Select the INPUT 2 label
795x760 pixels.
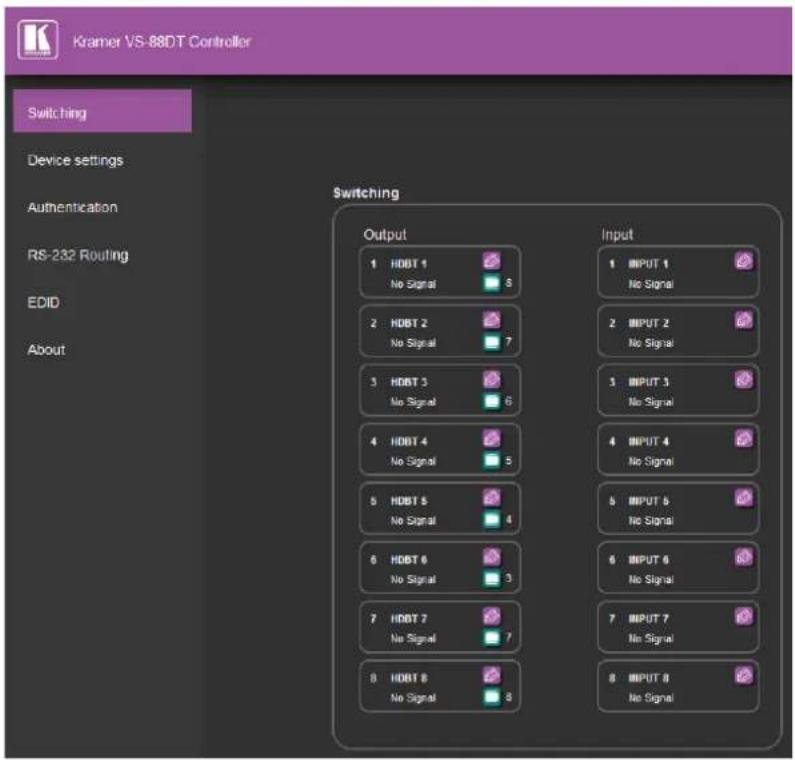(648, 323)
